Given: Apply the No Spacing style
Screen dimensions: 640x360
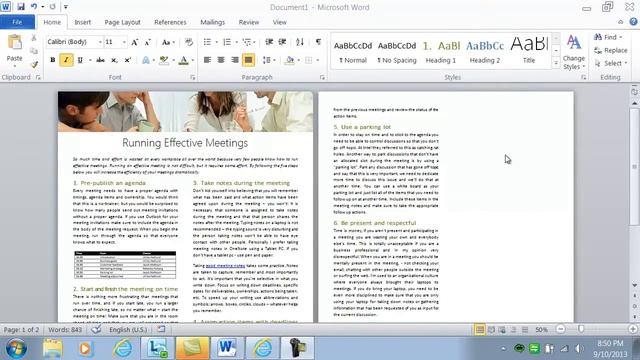Looking at the screenshot, I should (x=397, y=52).
